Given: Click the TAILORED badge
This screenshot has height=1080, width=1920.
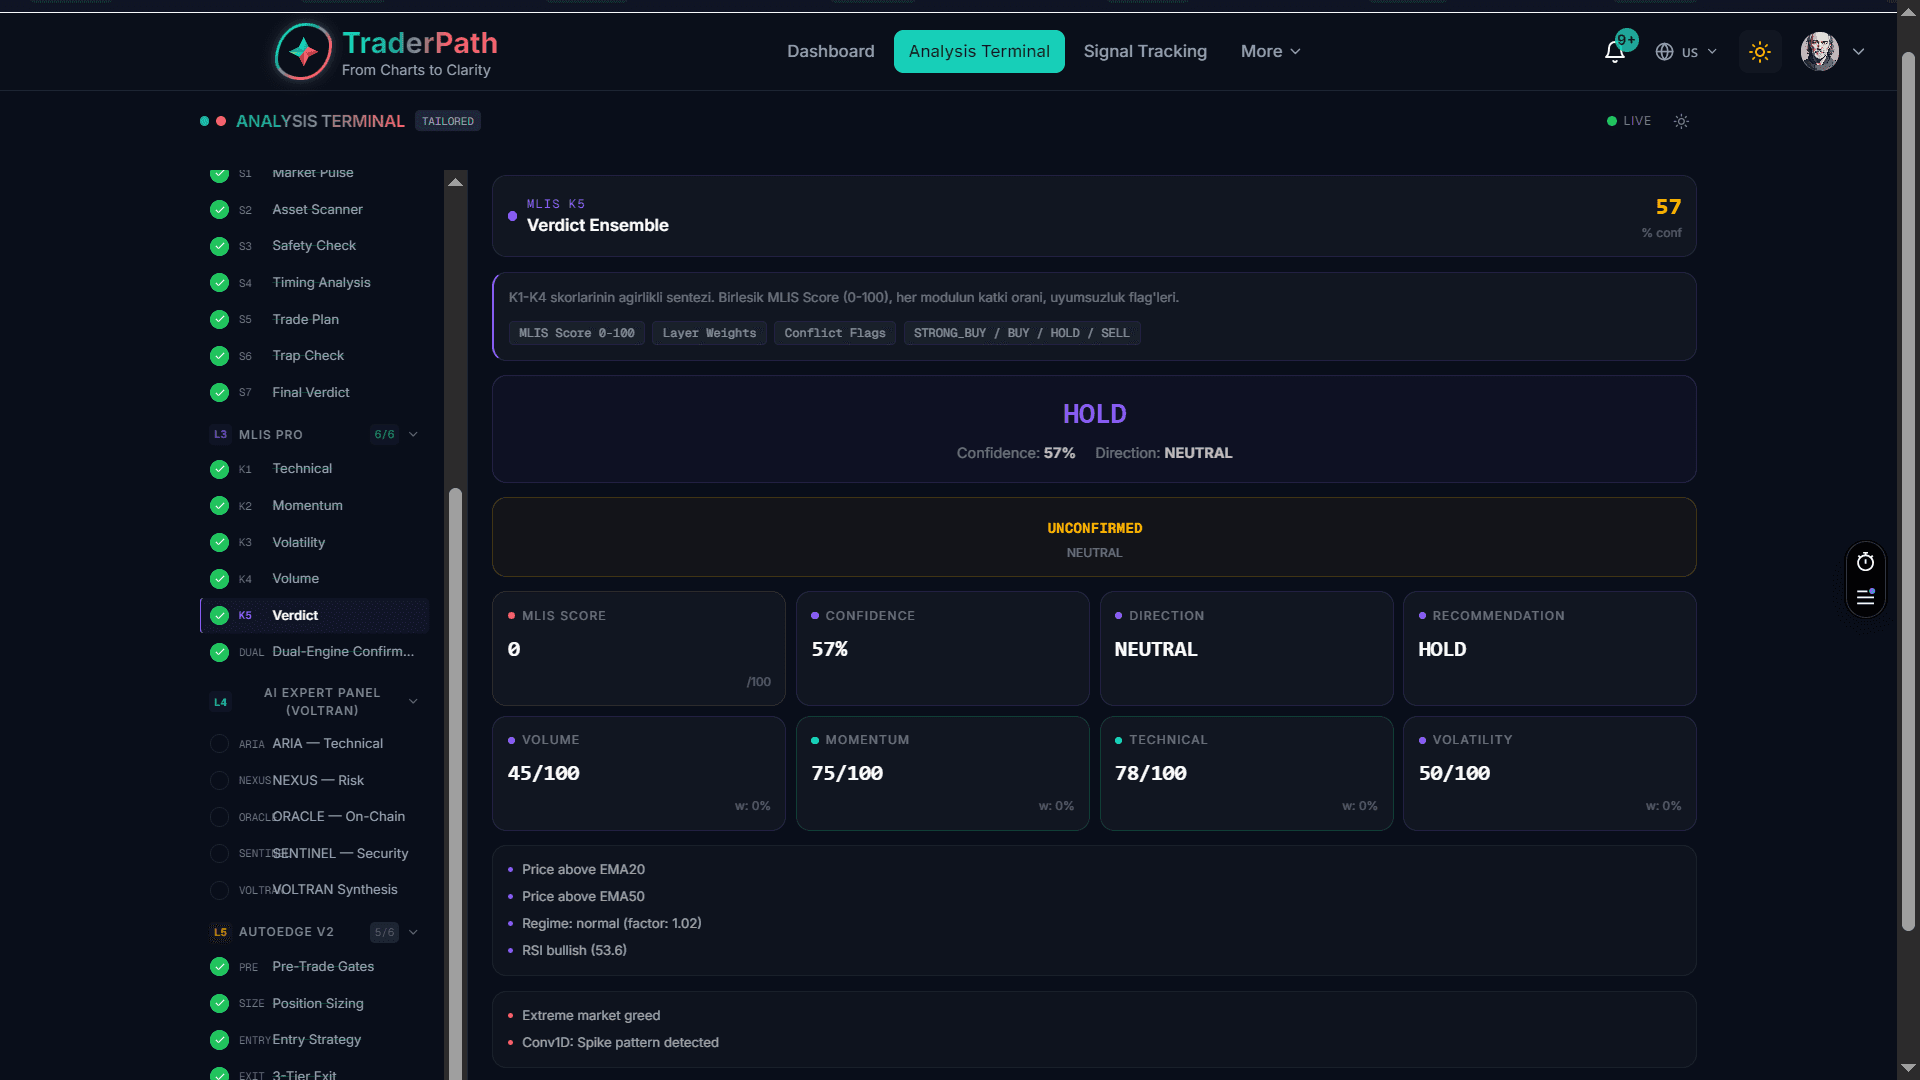Looking at the screenshot, I should click(x=448, y=121).
